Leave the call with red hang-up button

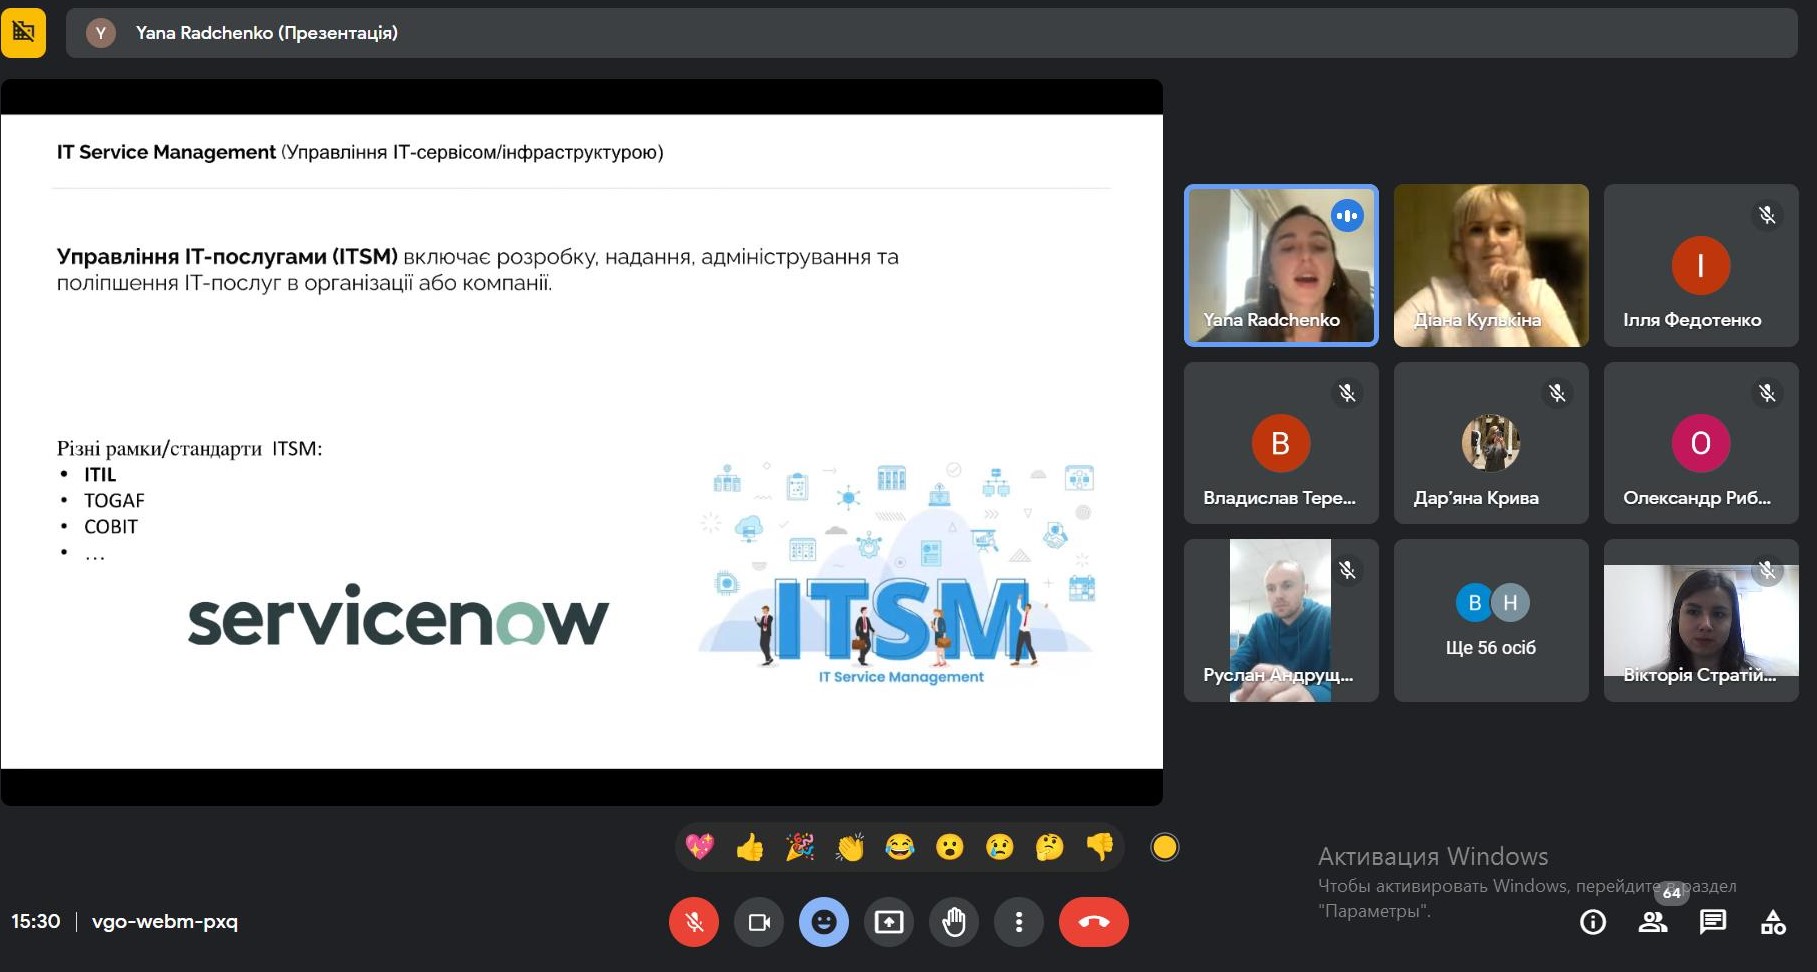1093,922
